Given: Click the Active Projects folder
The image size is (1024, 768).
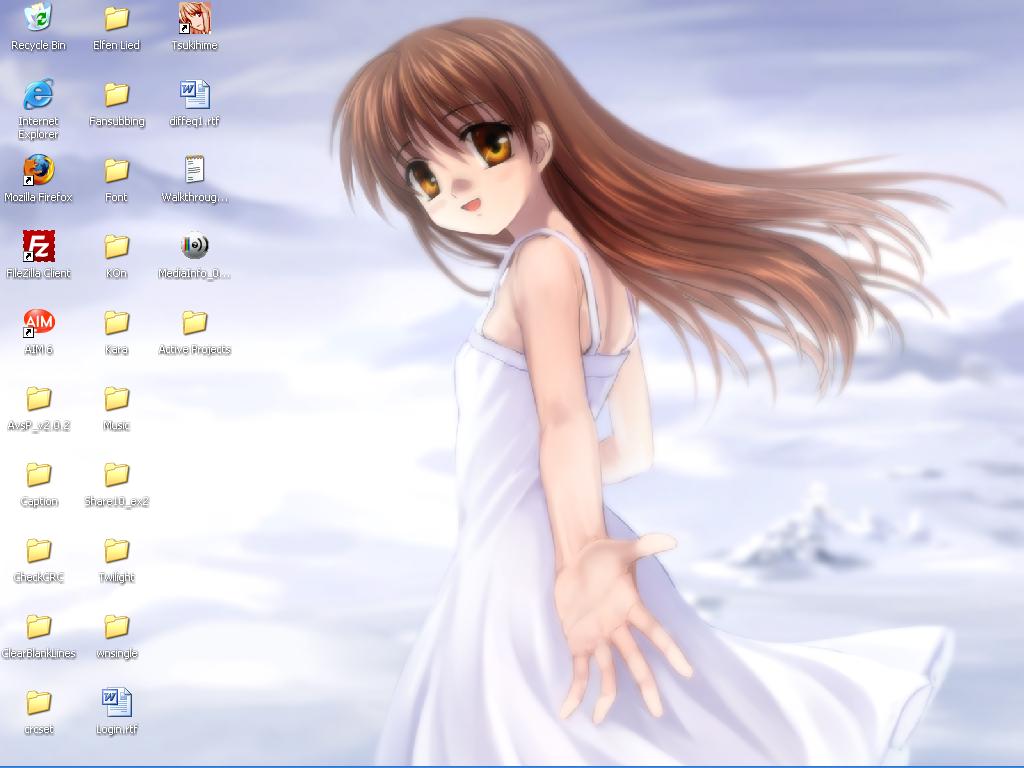Looking at the screenshot, I should coord(194,322).
